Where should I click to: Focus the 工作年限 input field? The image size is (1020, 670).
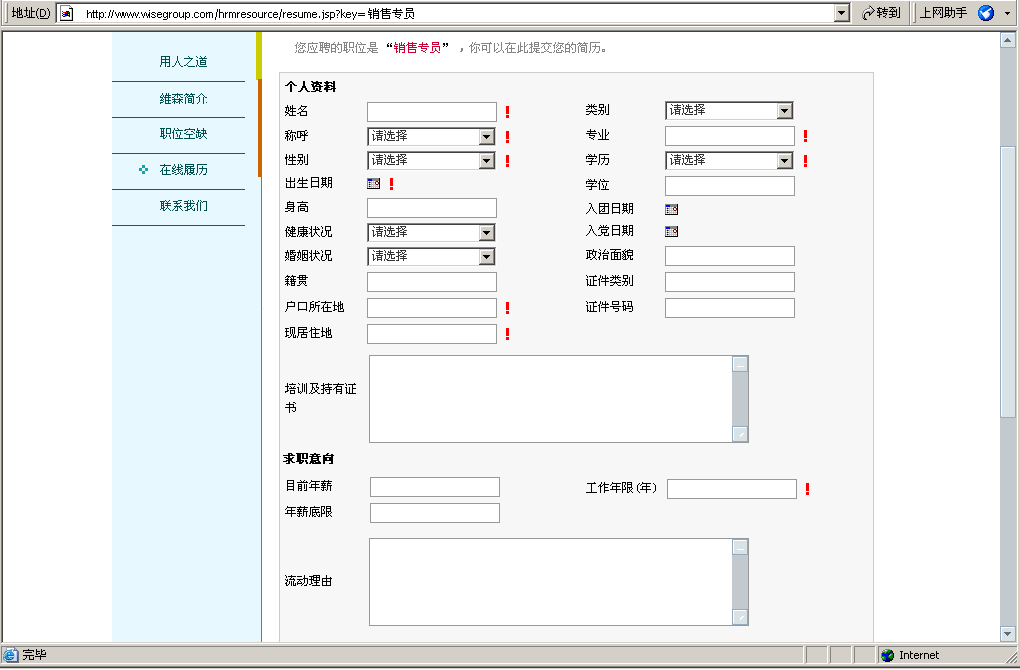click(732, 489)
